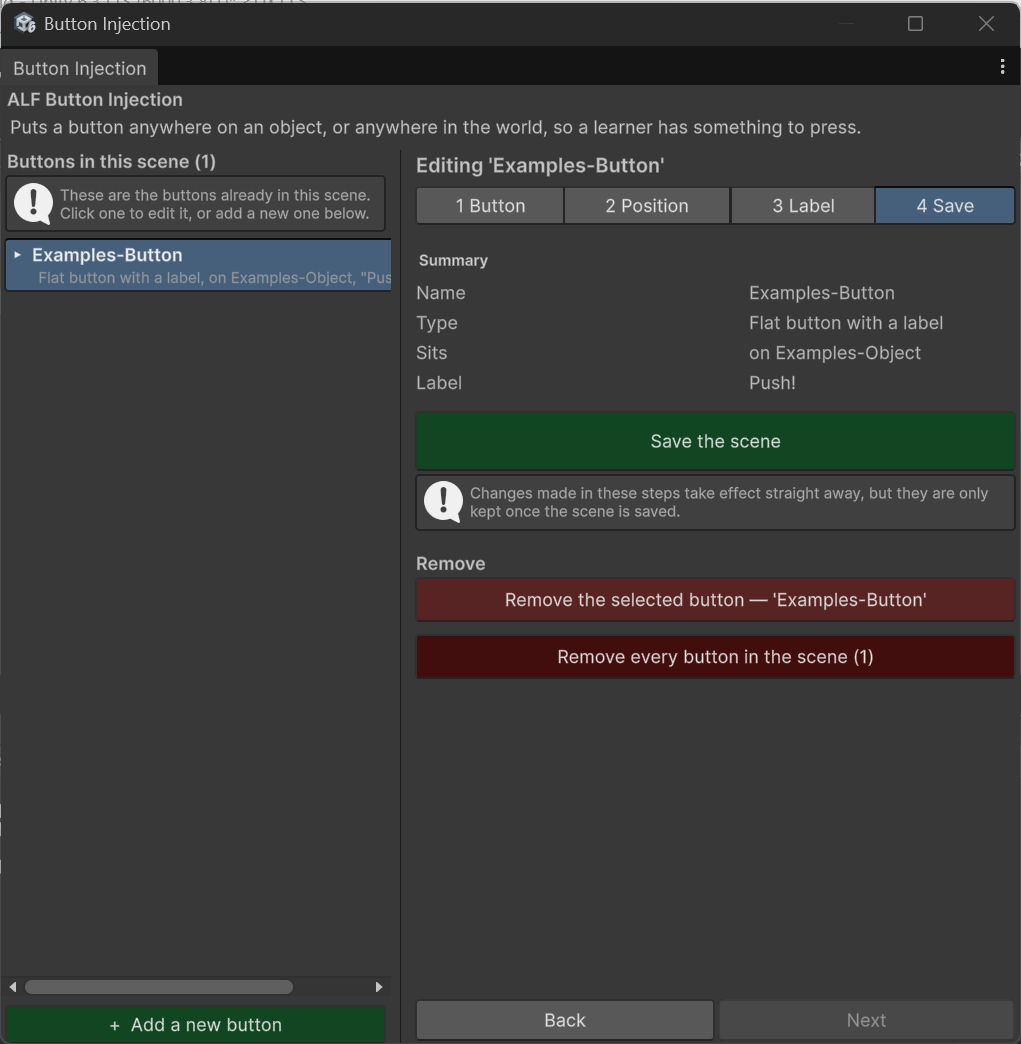The height and width of the screenshot is (1044, 1021).
Task: Go Back to the previous step
Action: point(565,1020)
